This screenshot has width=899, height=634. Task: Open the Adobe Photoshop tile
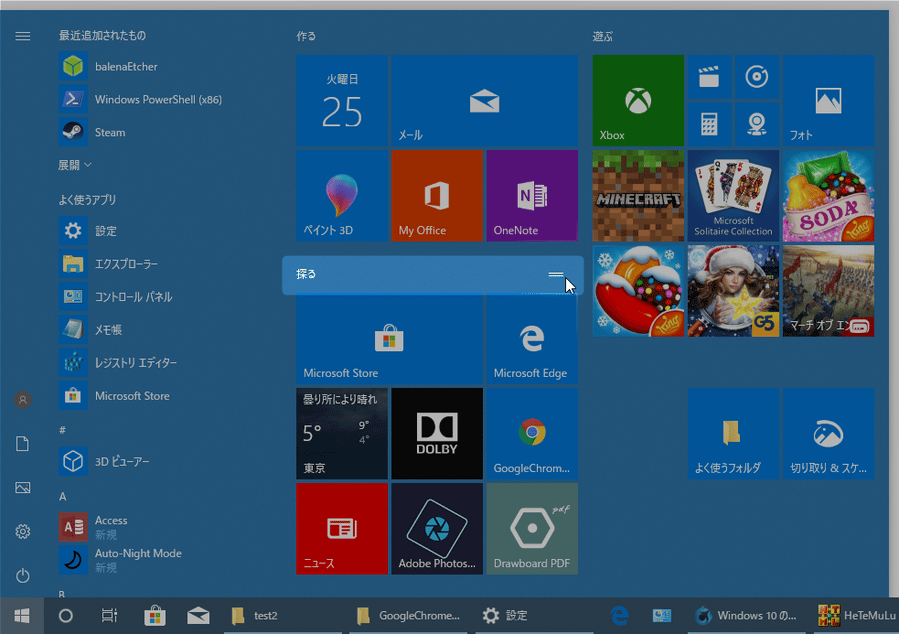(x=437, y=529)
